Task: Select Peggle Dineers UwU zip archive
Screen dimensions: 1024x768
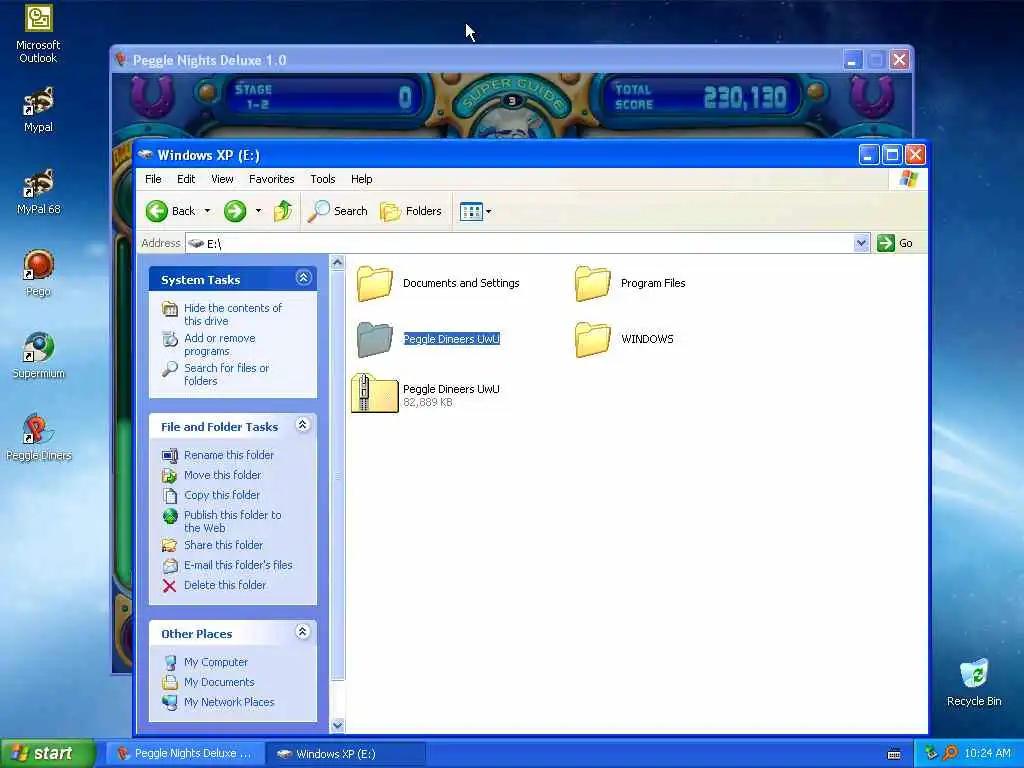Action: coord(426,394)
